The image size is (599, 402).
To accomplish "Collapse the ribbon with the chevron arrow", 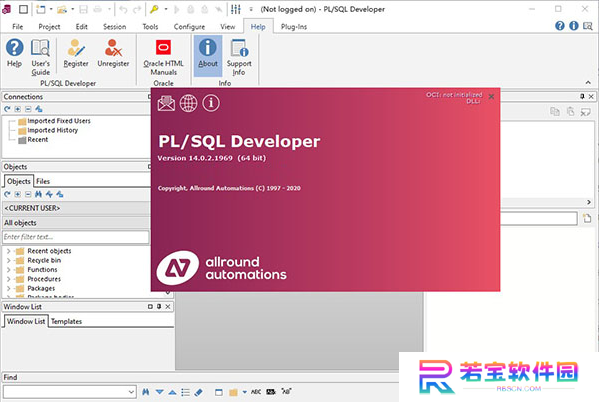I will [588, 83].
